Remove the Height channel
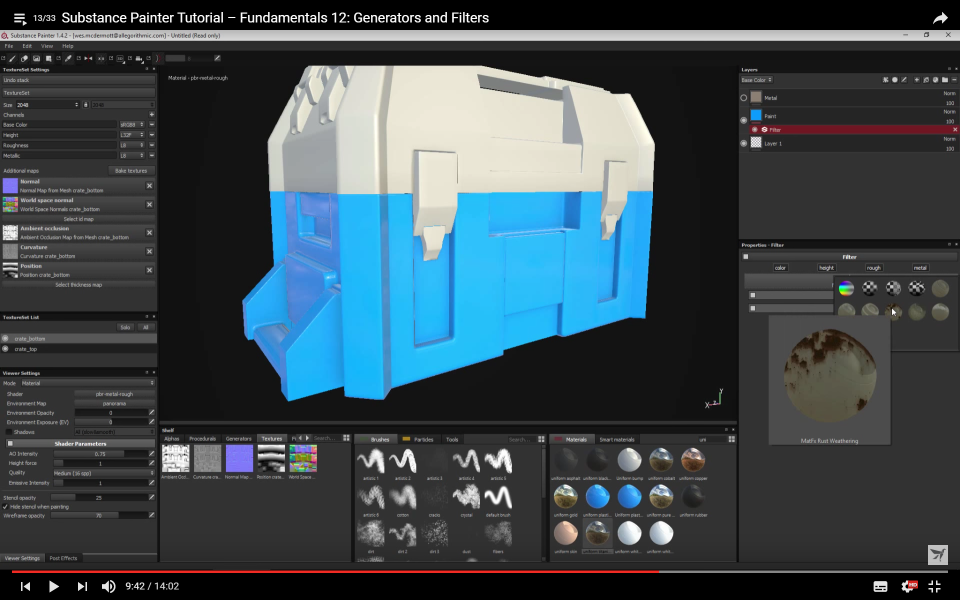 click(x=151, y=135)
